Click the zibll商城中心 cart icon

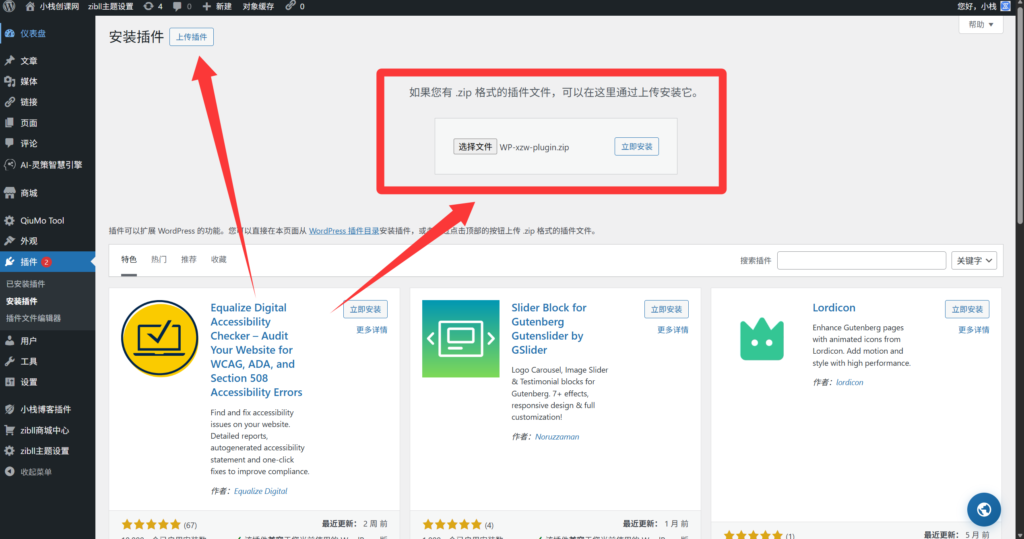click(x=10, y=431)
